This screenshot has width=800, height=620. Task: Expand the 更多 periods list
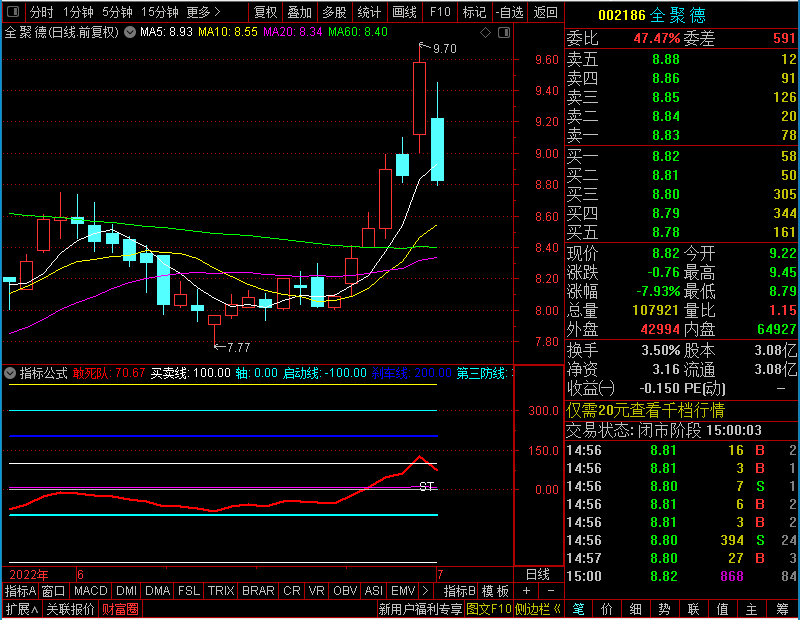(x=203, y=12)
